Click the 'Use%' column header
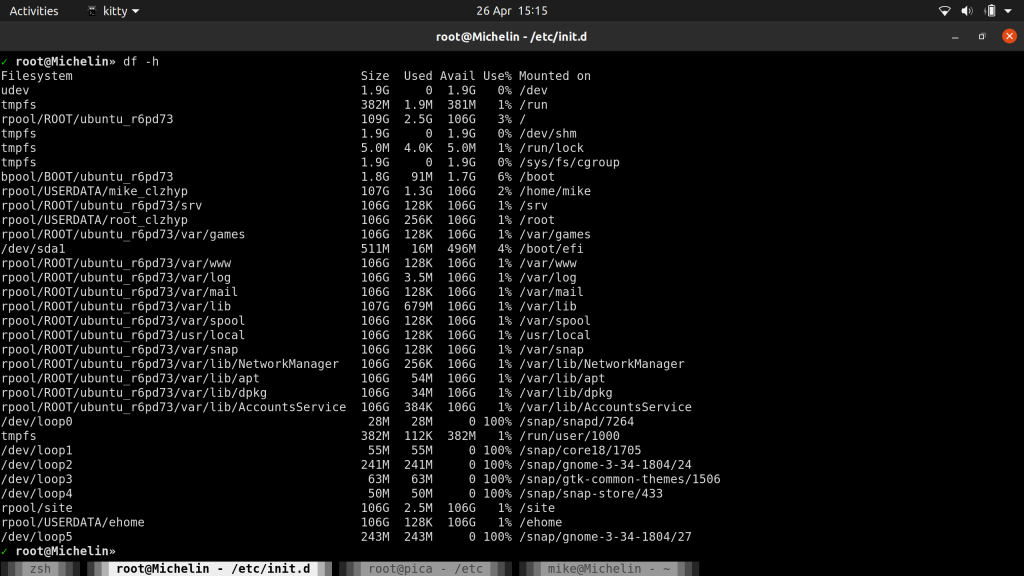1024x576 pixels. pos(497,76)
